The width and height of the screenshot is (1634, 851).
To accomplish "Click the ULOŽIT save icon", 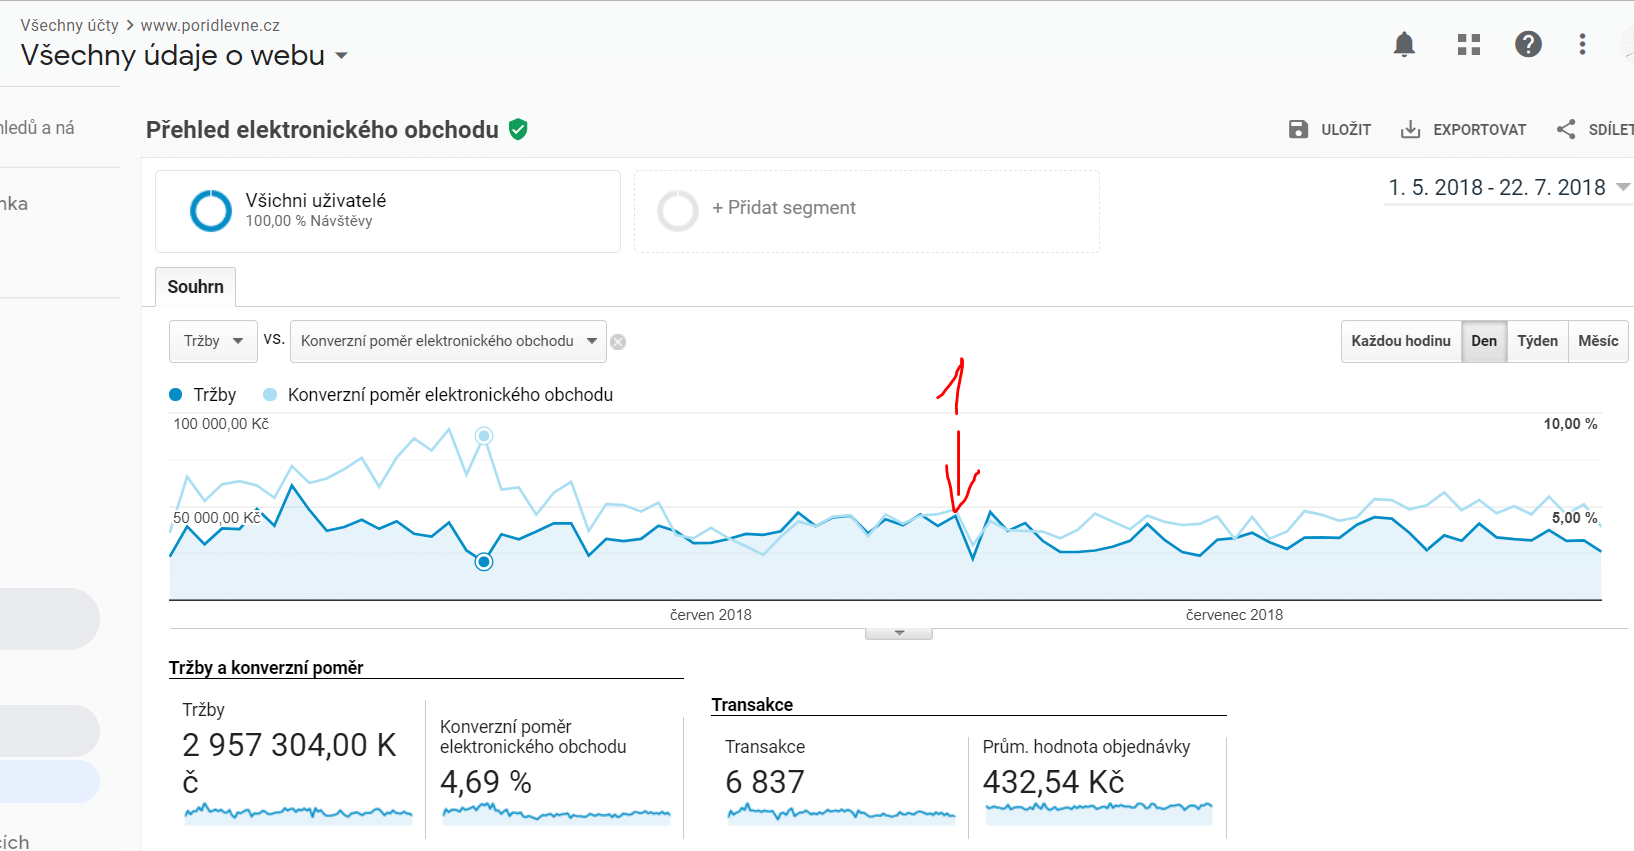I will click(1298, 129).
